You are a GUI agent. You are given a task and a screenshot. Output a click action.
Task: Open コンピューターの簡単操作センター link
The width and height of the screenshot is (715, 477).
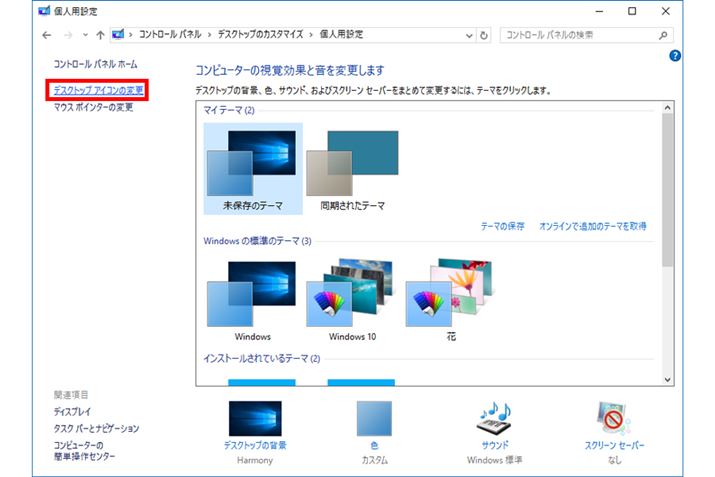pos(84,451)
